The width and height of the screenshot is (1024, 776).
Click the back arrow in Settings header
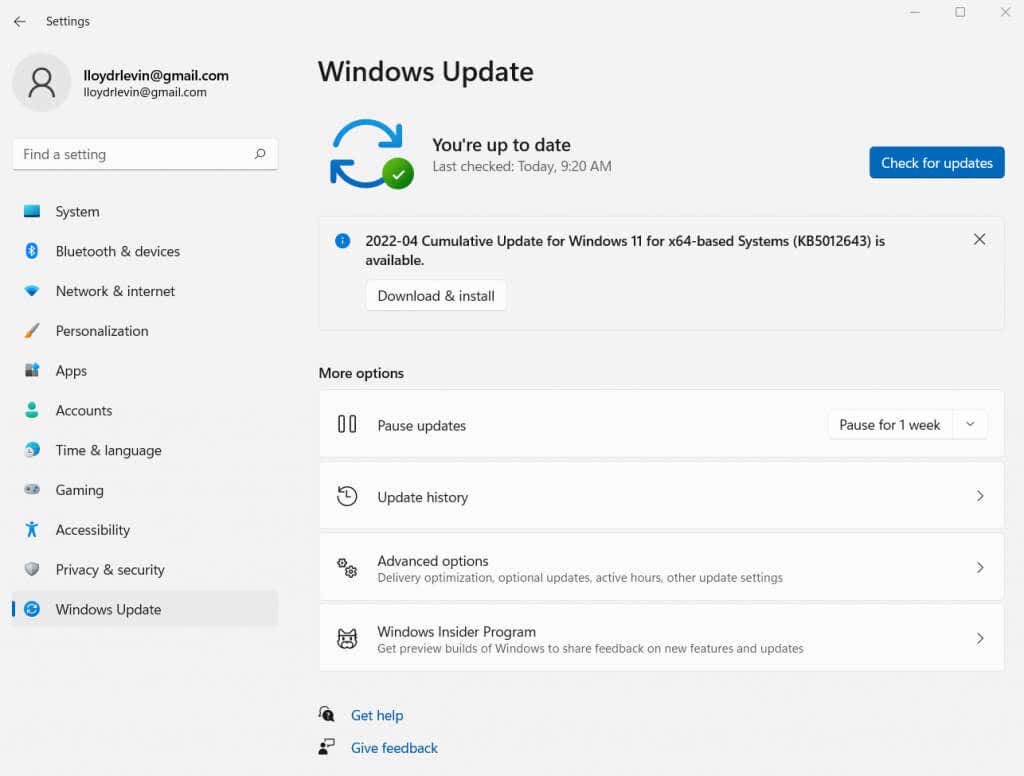click(20, 22)
